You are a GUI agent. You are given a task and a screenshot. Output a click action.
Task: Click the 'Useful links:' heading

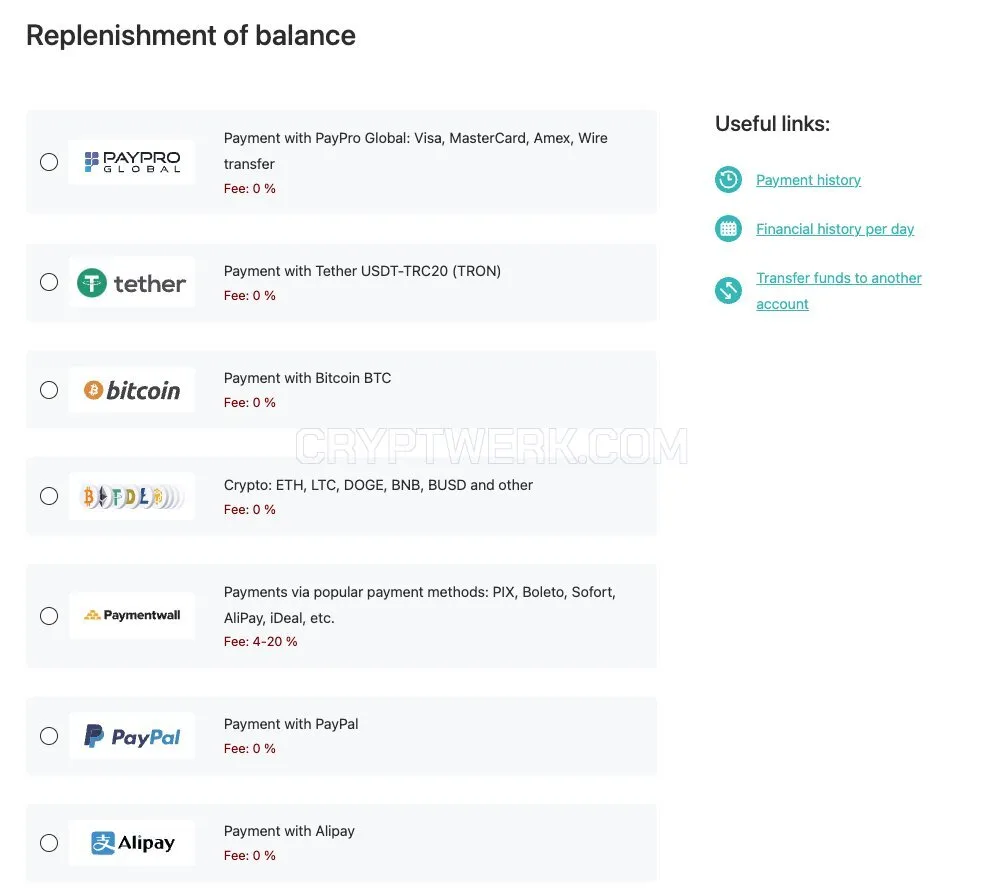point(773,124)
